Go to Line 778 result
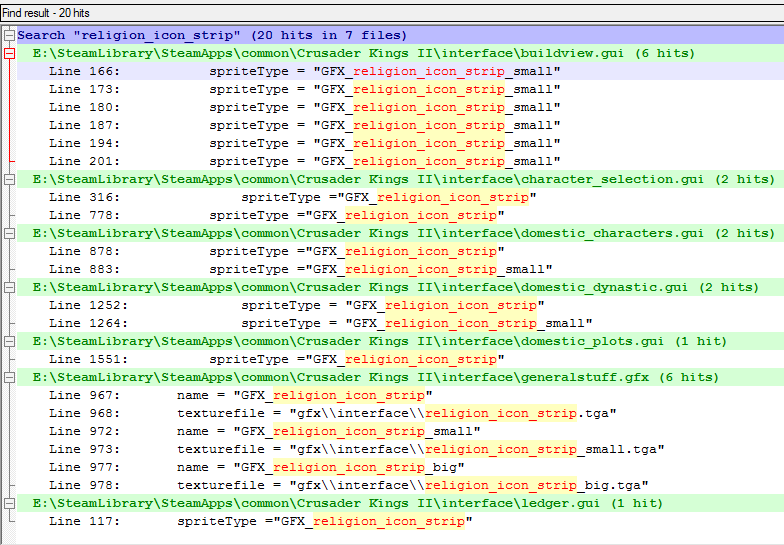 click(400, 216)
